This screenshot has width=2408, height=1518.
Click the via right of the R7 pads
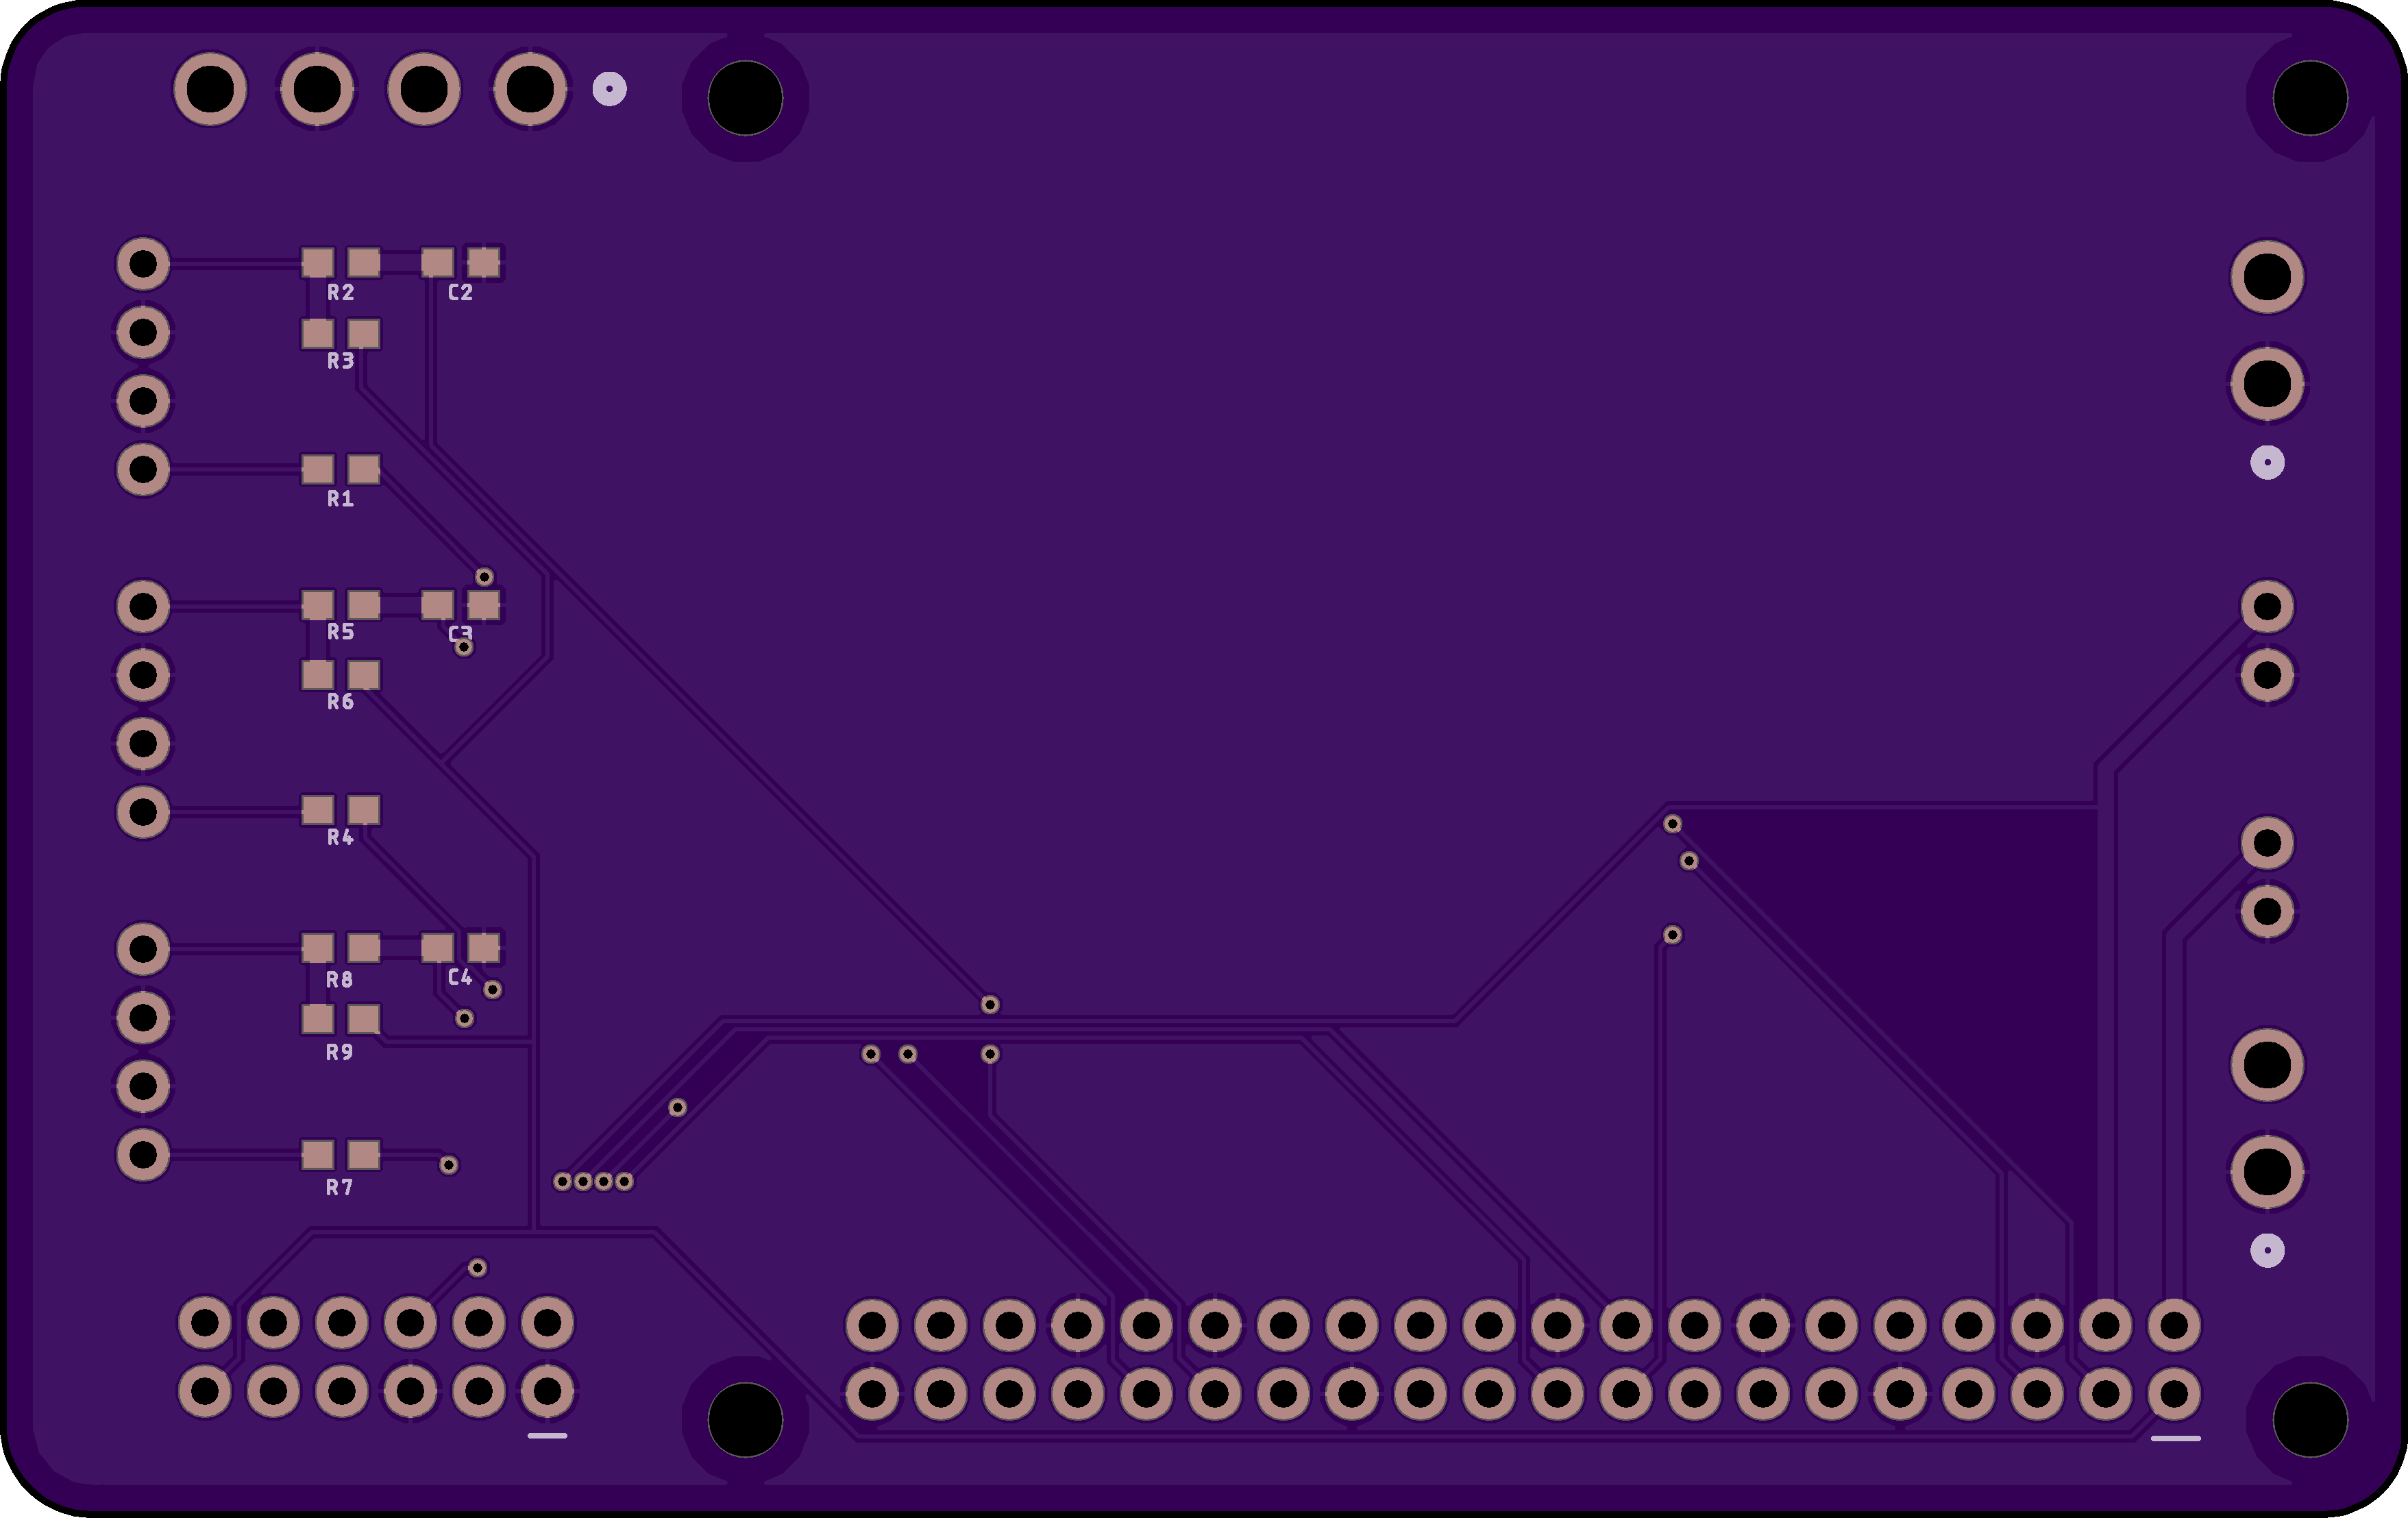click(449, 1165)
